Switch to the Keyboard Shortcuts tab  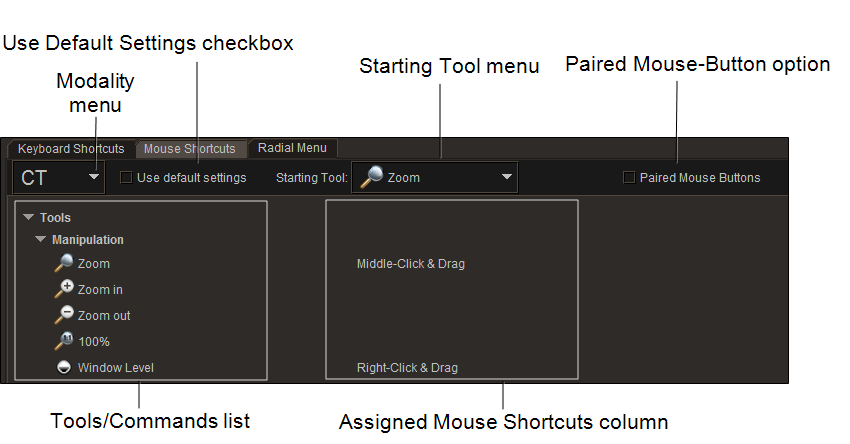pos(71,149)
